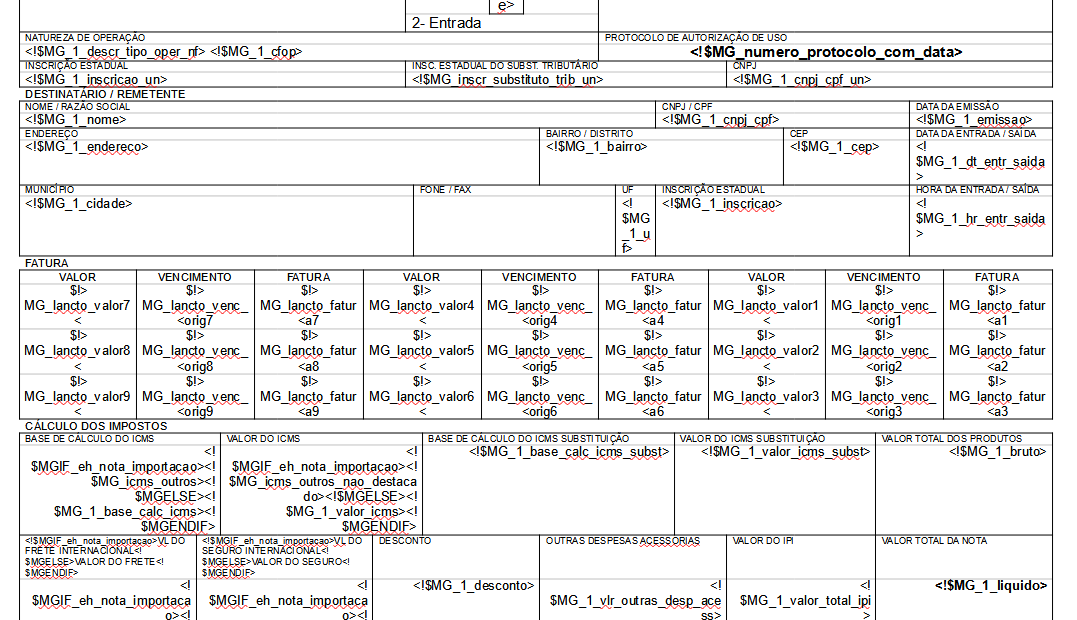Click the $MG_icms_outros placeholder
This screenshot has width=1077, height=620.
[x=144, y=482]
